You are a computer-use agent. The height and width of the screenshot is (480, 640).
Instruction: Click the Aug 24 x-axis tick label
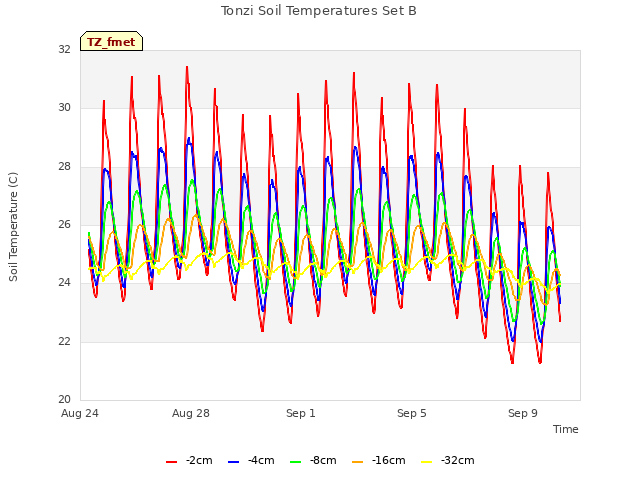tap(80, 413)
